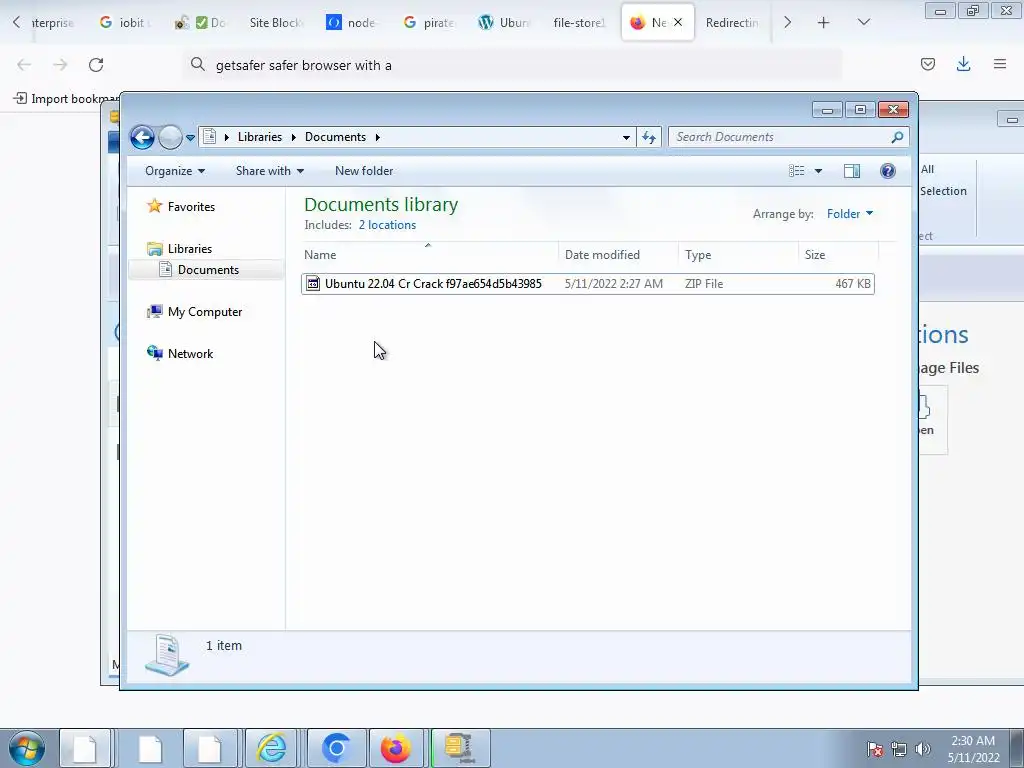Select Documents in the navigation pane
Viewport: 1024px width, 768px height.
206,270
